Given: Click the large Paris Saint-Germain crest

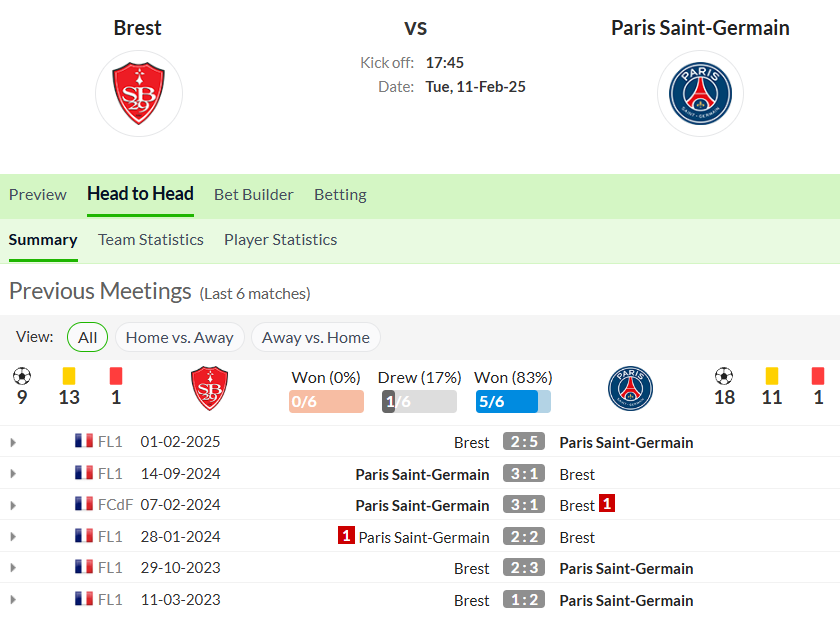Looking at the screenshot, I should [x=700, y=94].
